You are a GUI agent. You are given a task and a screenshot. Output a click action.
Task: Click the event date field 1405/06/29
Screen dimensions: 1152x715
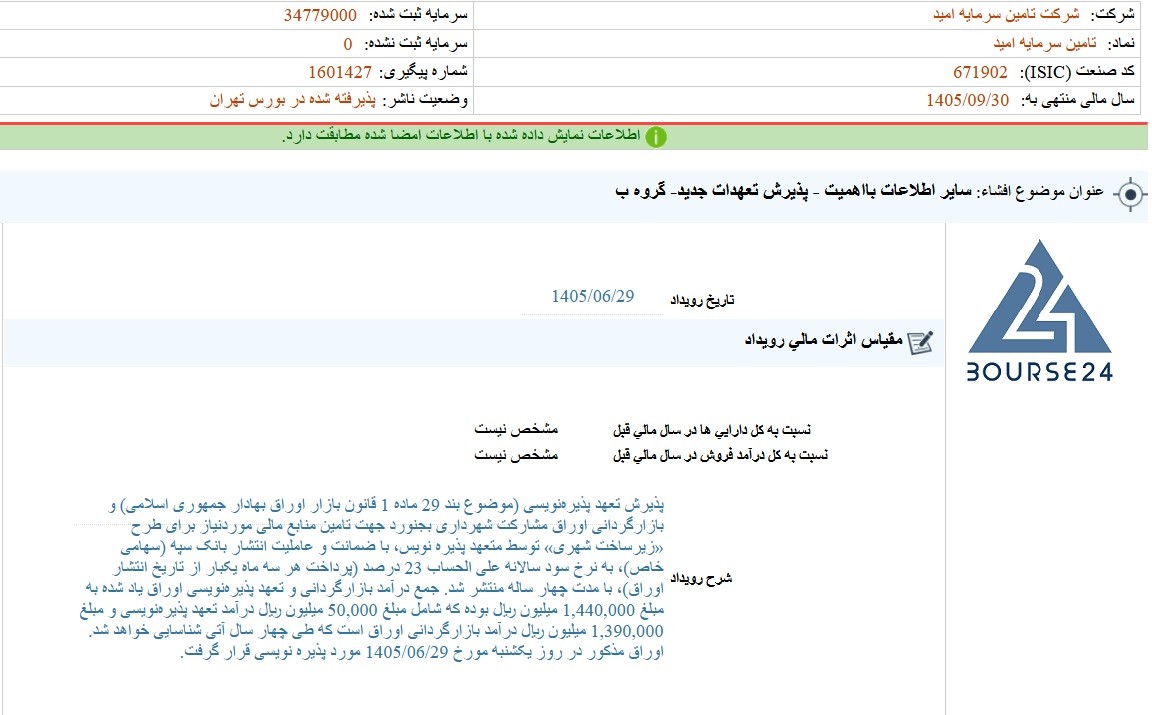[592, 297]
